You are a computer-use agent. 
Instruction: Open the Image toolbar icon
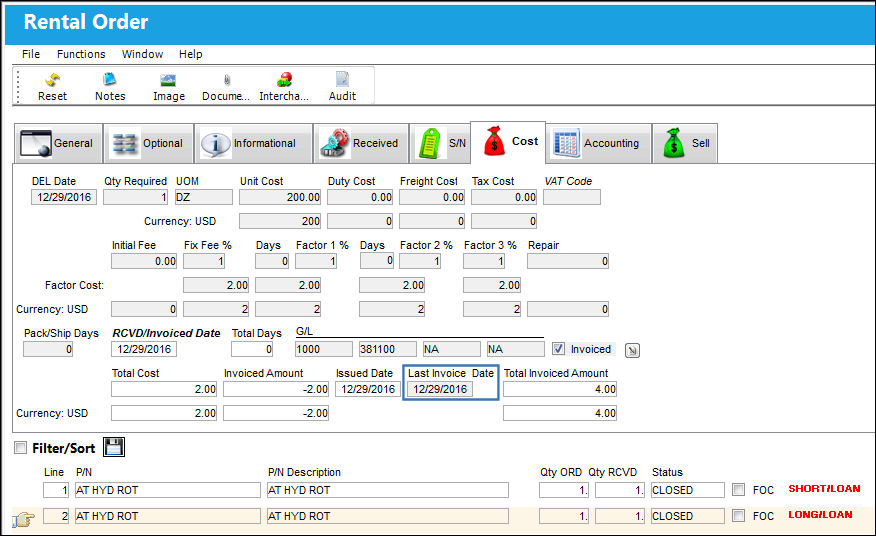coord(168,80)
